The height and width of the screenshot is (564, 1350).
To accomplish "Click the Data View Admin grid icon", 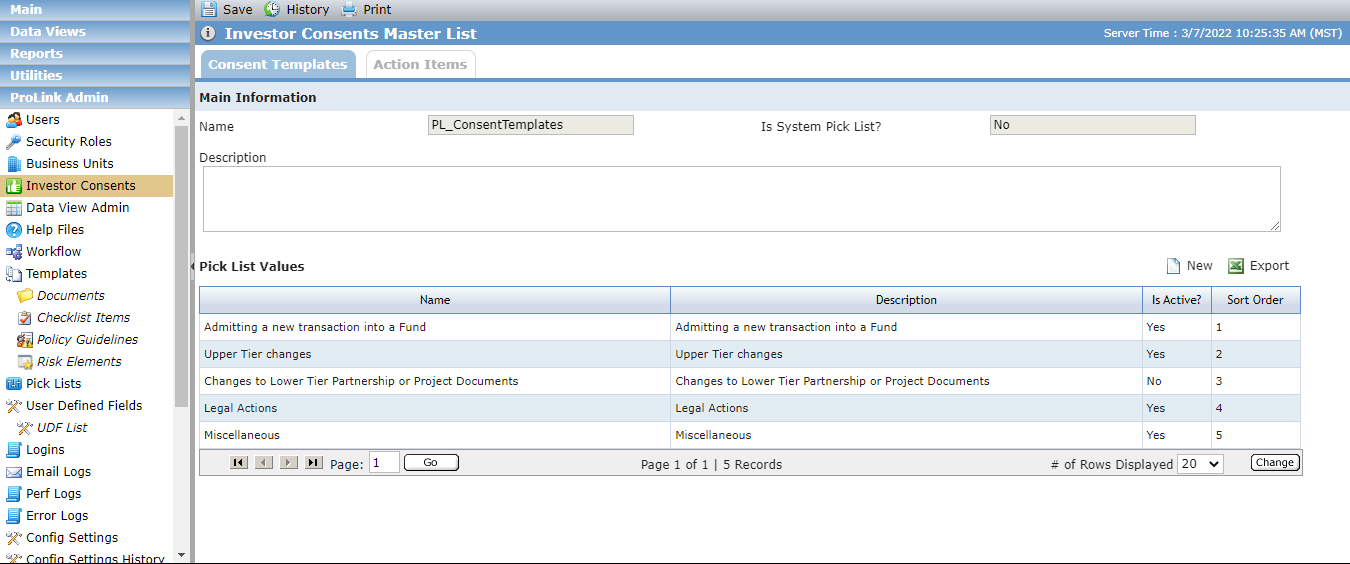I will [x=14, y=208].
